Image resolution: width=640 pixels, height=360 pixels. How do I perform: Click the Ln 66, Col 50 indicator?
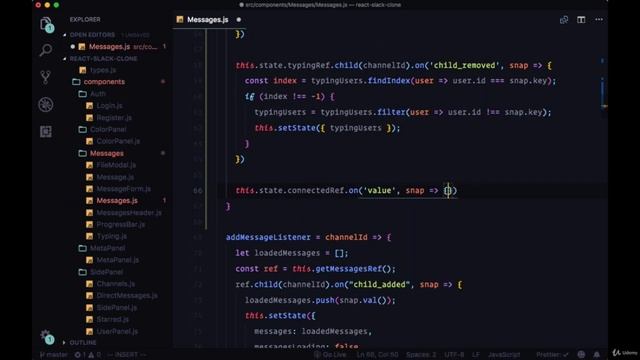pos(377,355)
